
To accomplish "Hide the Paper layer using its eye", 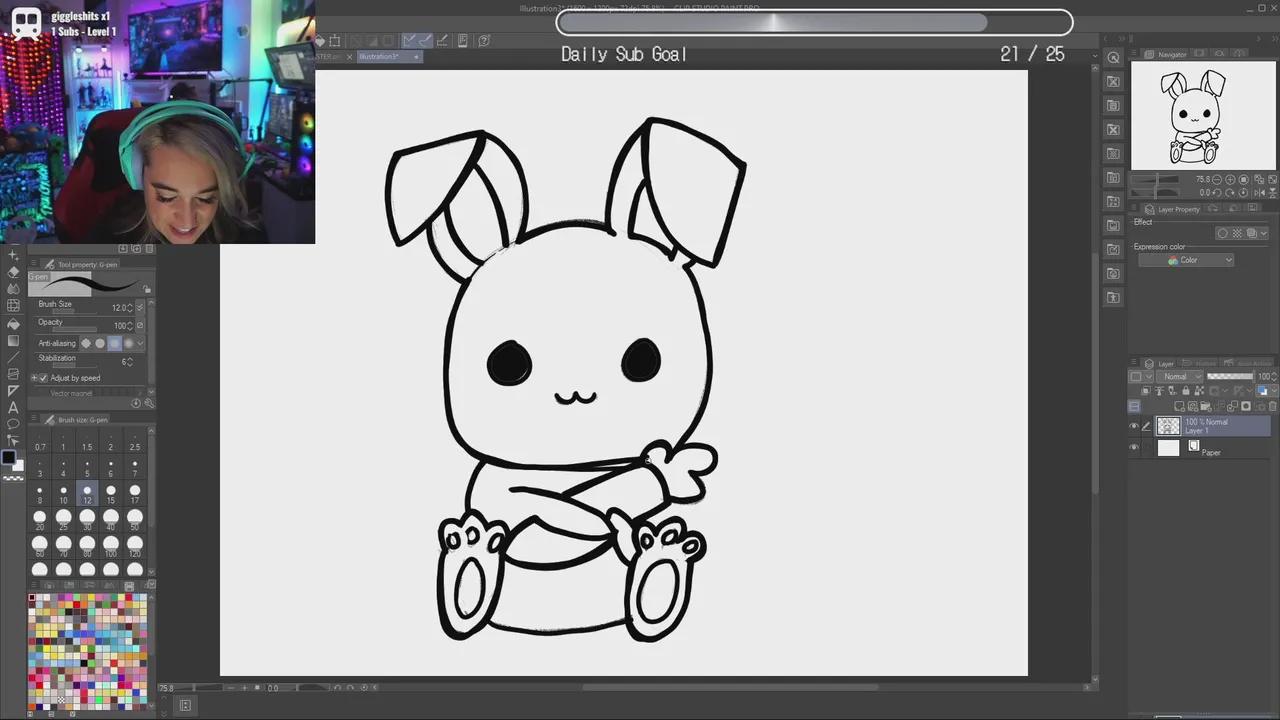I will pos(1134,448).
